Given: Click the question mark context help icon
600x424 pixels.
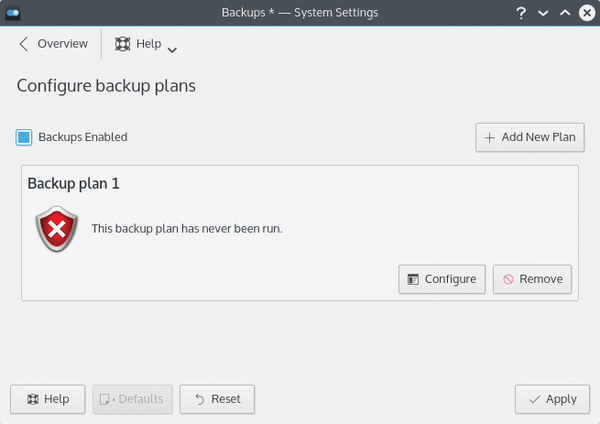Looking at the screenshot, I should point(521,13).
